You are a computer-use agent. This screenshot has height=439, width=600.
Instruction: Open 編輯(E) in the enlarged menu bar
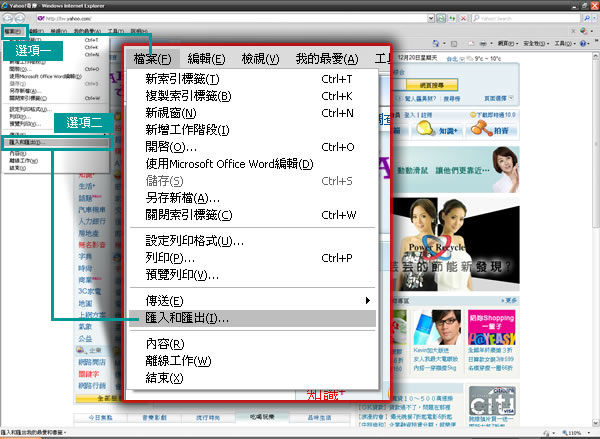[207, 59]
